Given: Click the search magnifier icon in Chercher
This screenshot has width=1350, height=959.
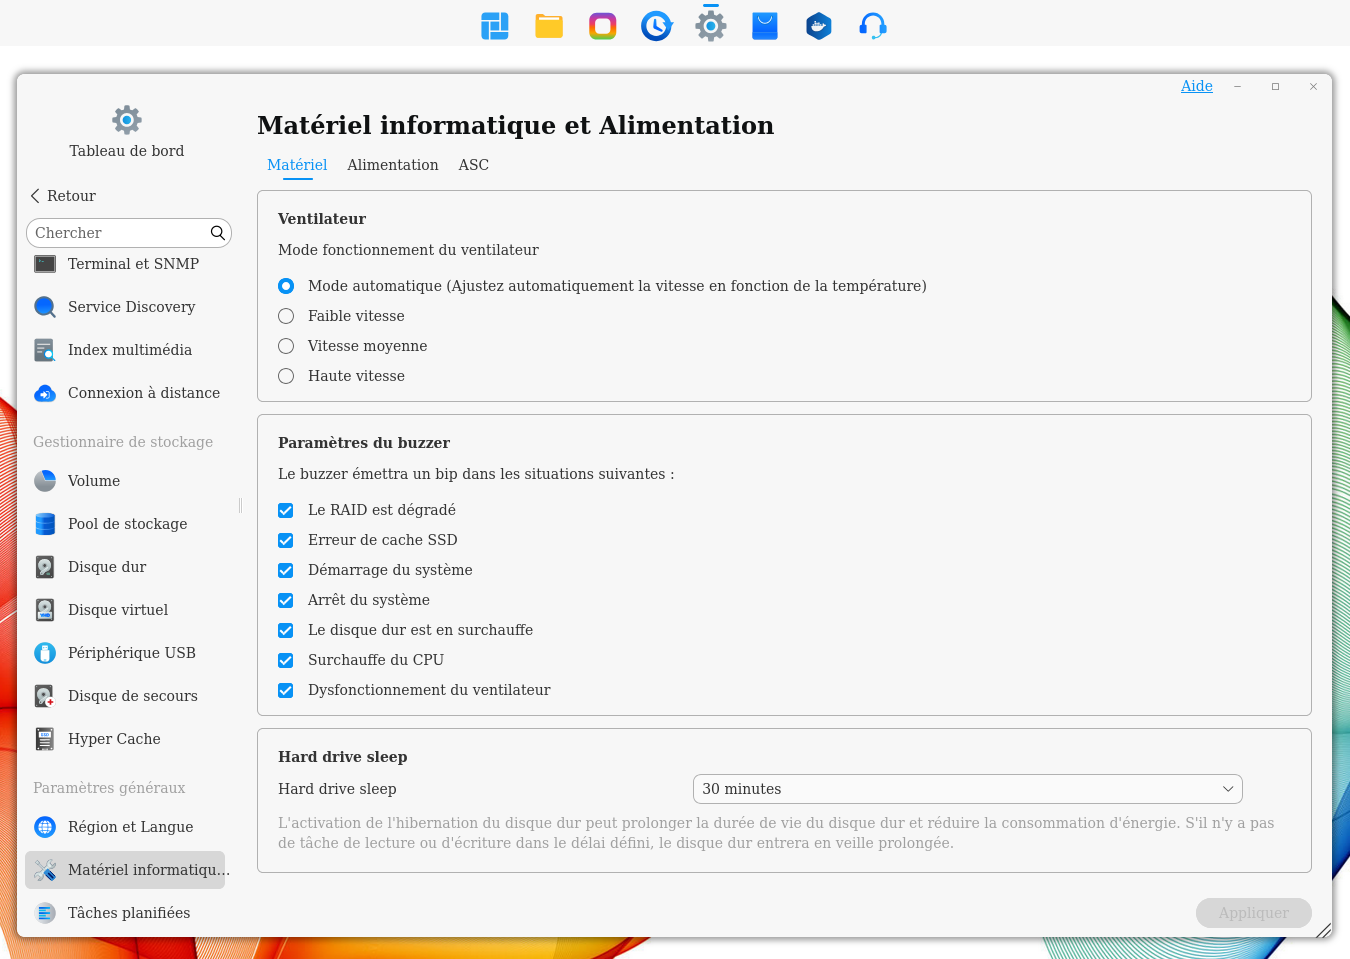Looking at the screenshot, I should click(217, 233).
